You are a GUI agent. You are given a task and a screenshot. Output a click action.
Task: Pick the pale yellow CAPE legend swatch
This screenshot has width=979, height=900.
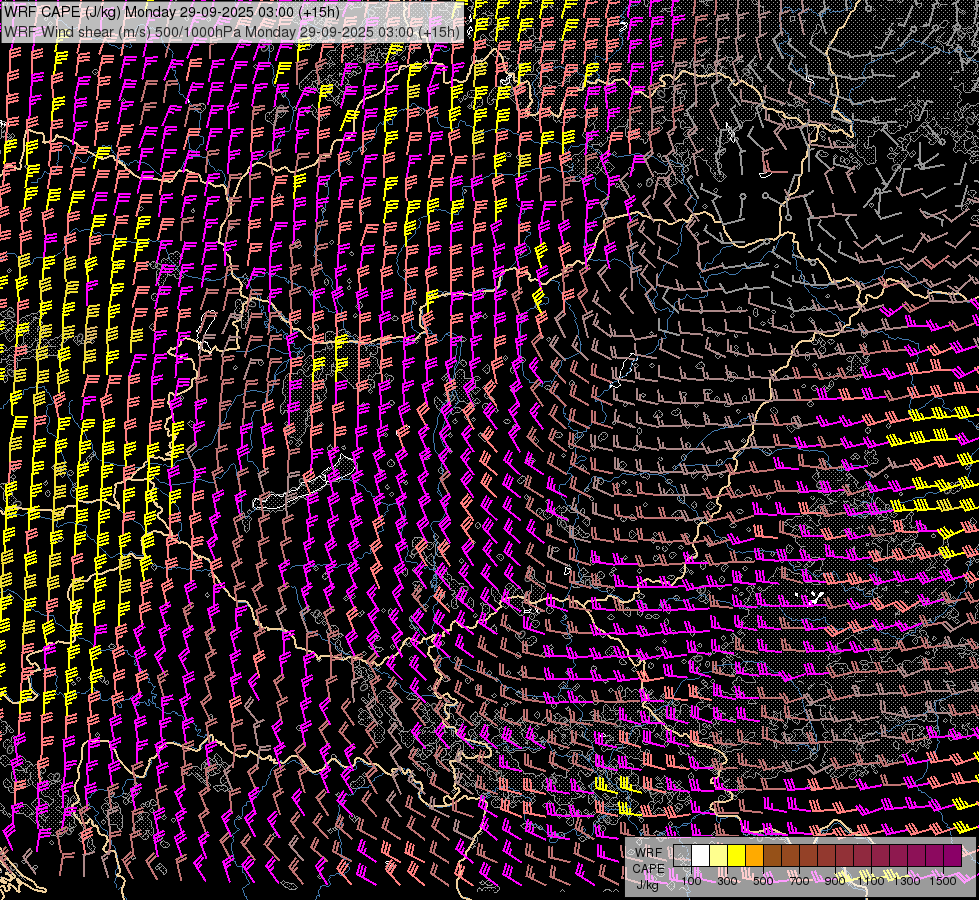pos(718,856)
